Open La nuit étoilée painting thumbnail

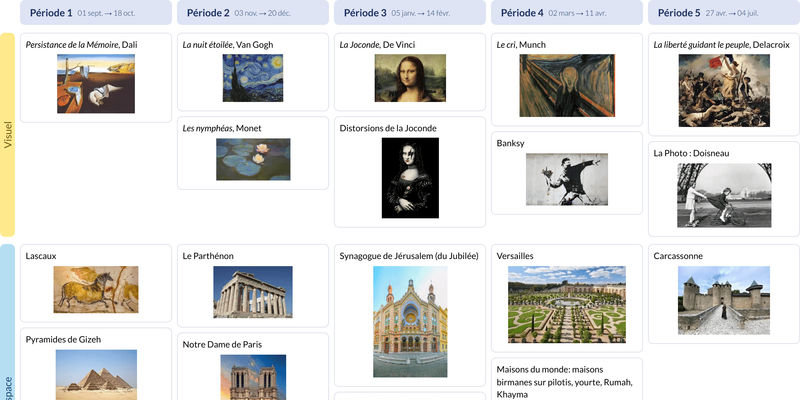[x=253, y=78]
